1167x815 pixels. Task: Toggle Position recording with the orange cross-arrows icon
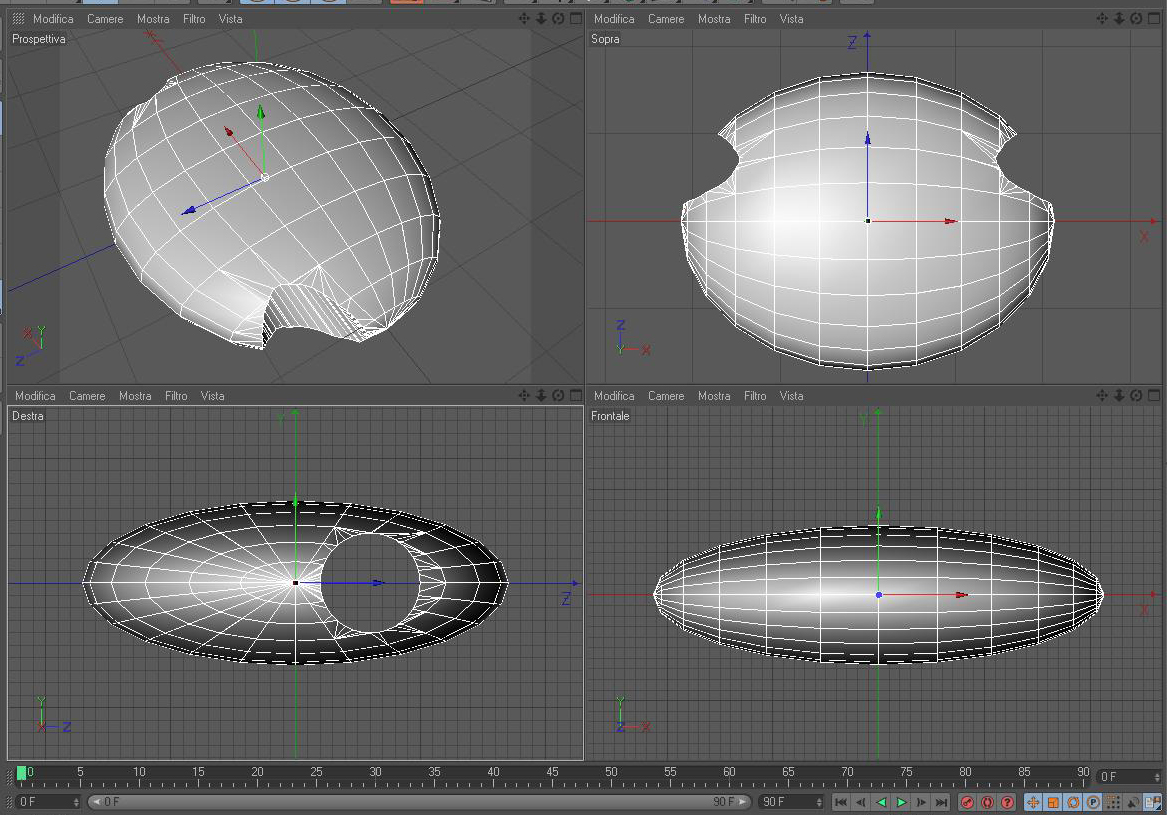pos(1033,802)
